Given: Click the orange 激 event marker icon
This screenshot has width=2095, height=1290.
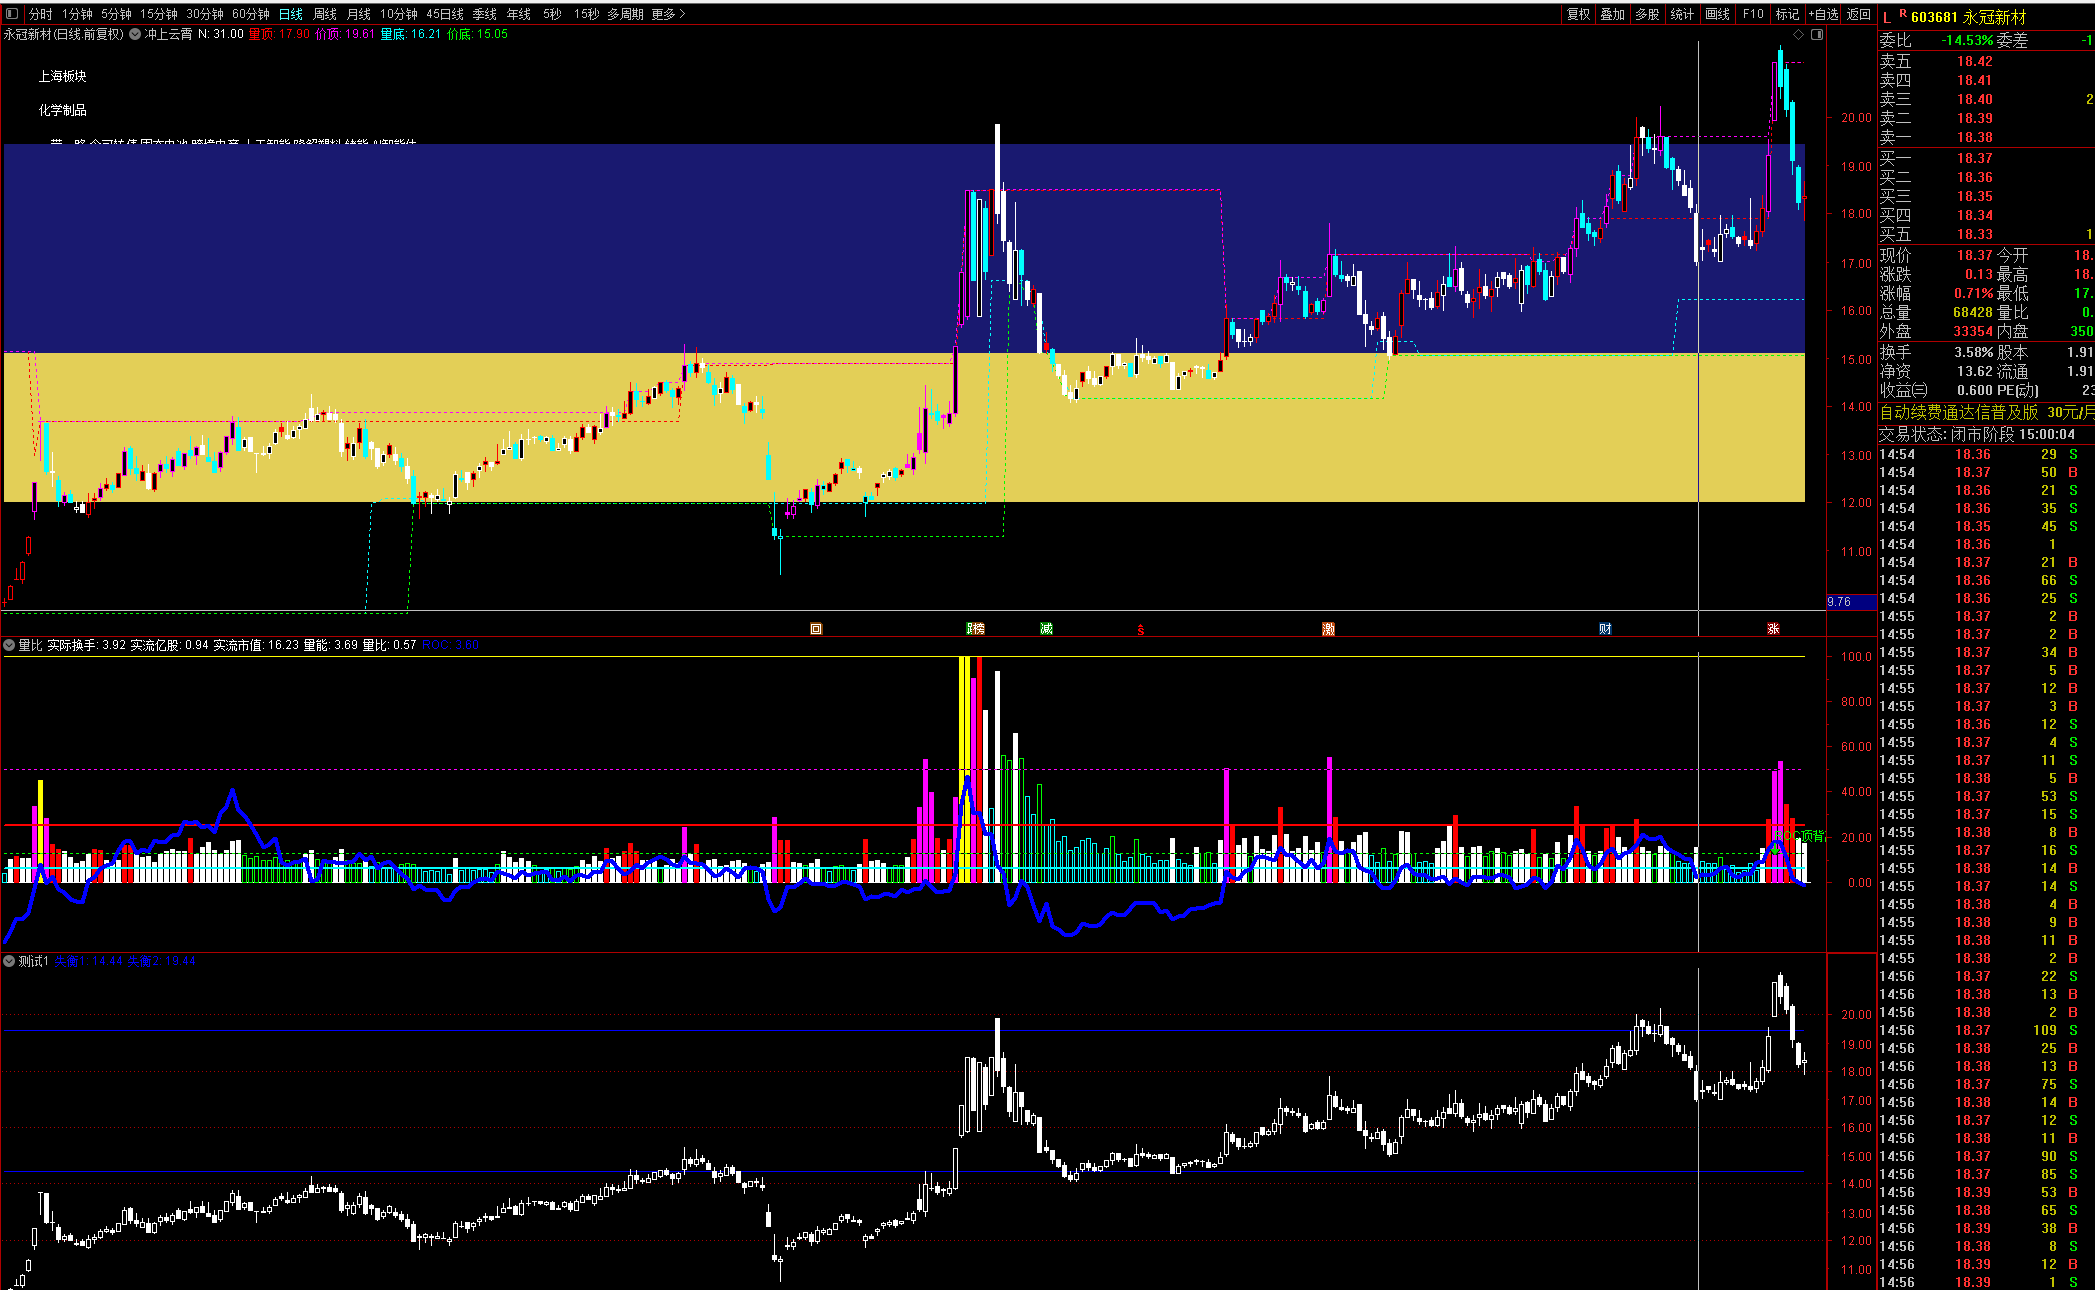Looking at the screenshot, I should 1328,629.
